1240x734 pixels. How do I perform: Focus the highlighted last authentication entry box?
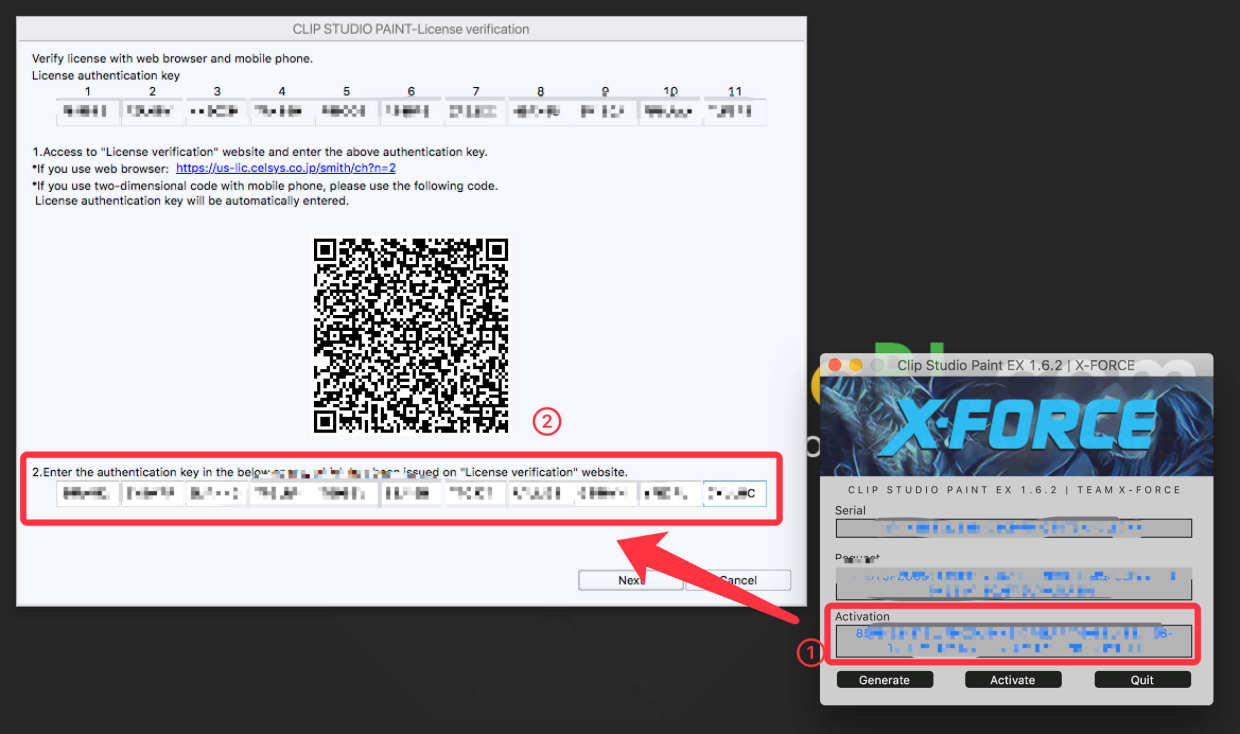[x=735, y=493]
